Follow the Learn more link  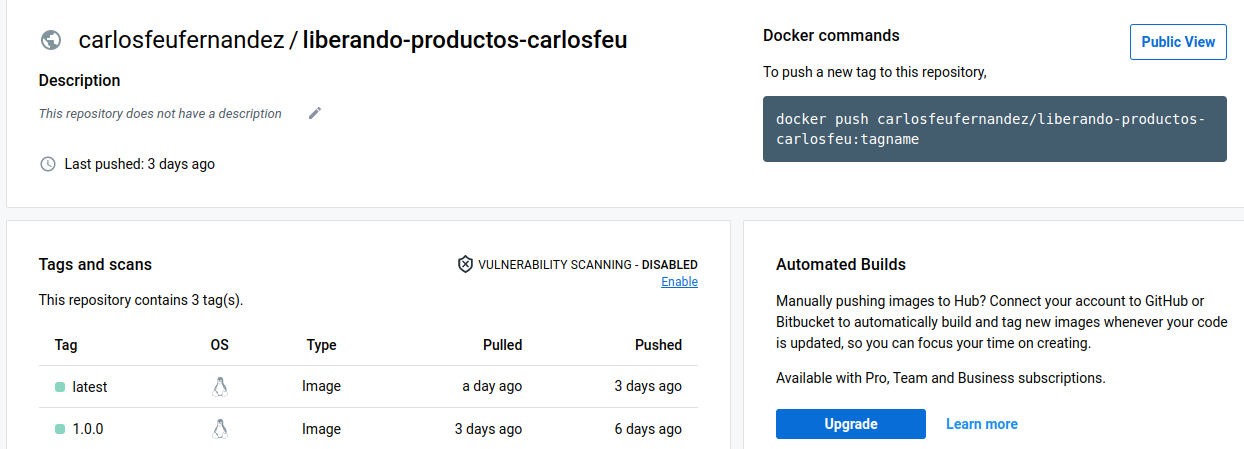point(981,424)
